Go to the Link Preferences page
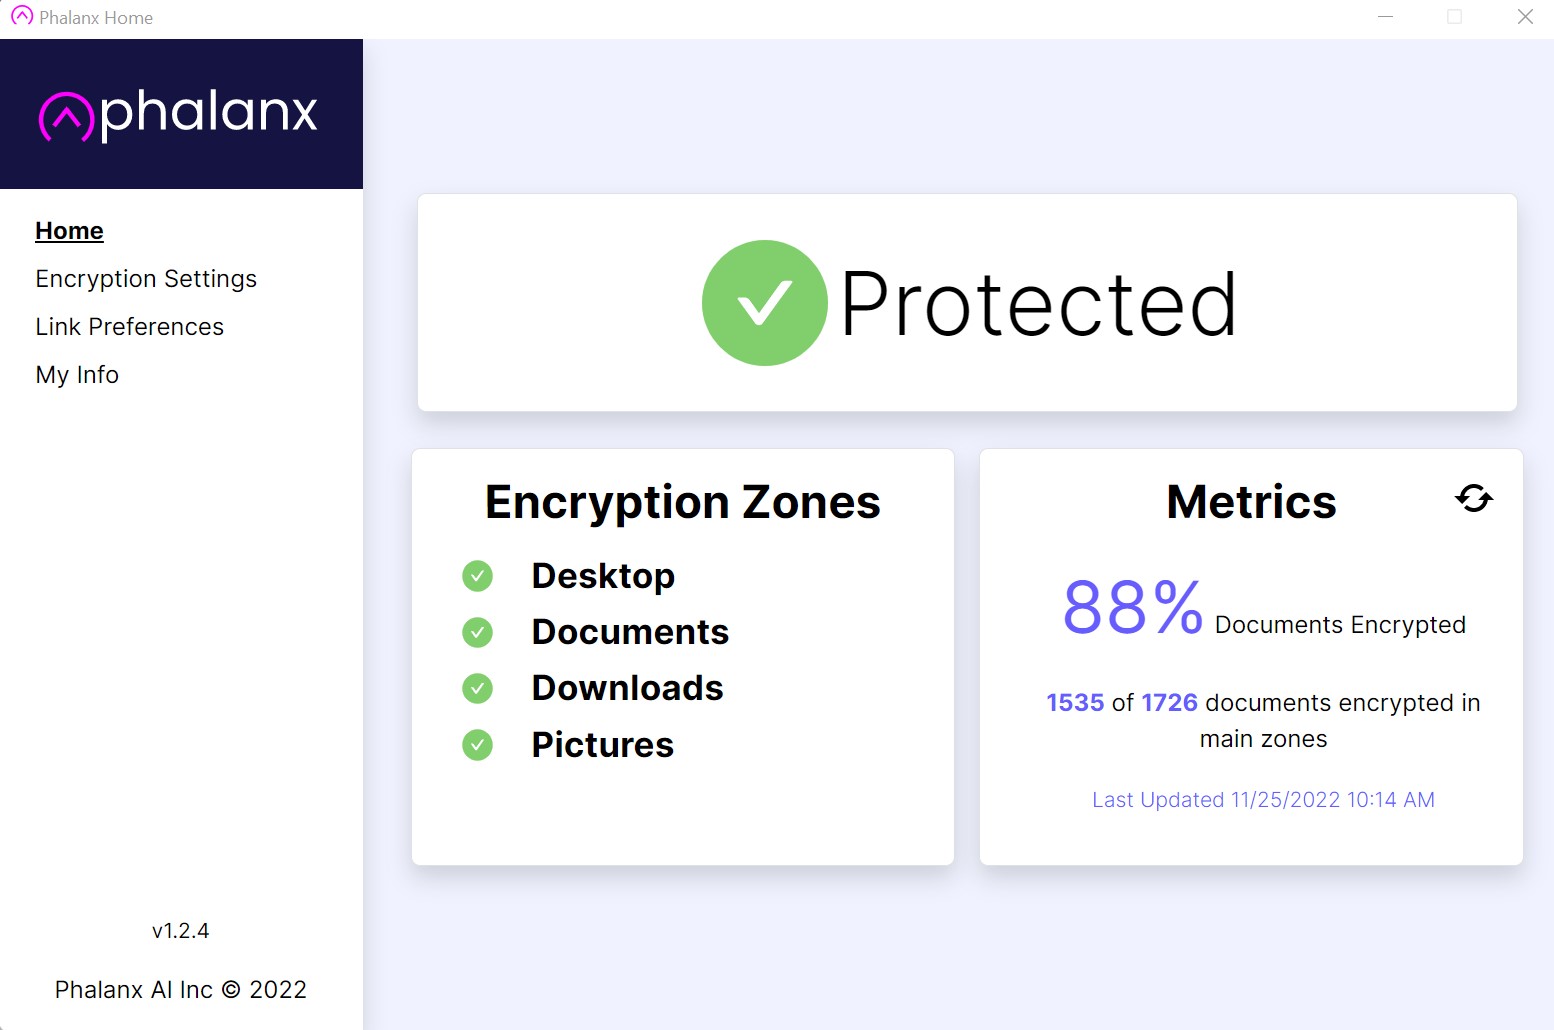The height and width of the screenshot is (1030, 1554). 130,327
